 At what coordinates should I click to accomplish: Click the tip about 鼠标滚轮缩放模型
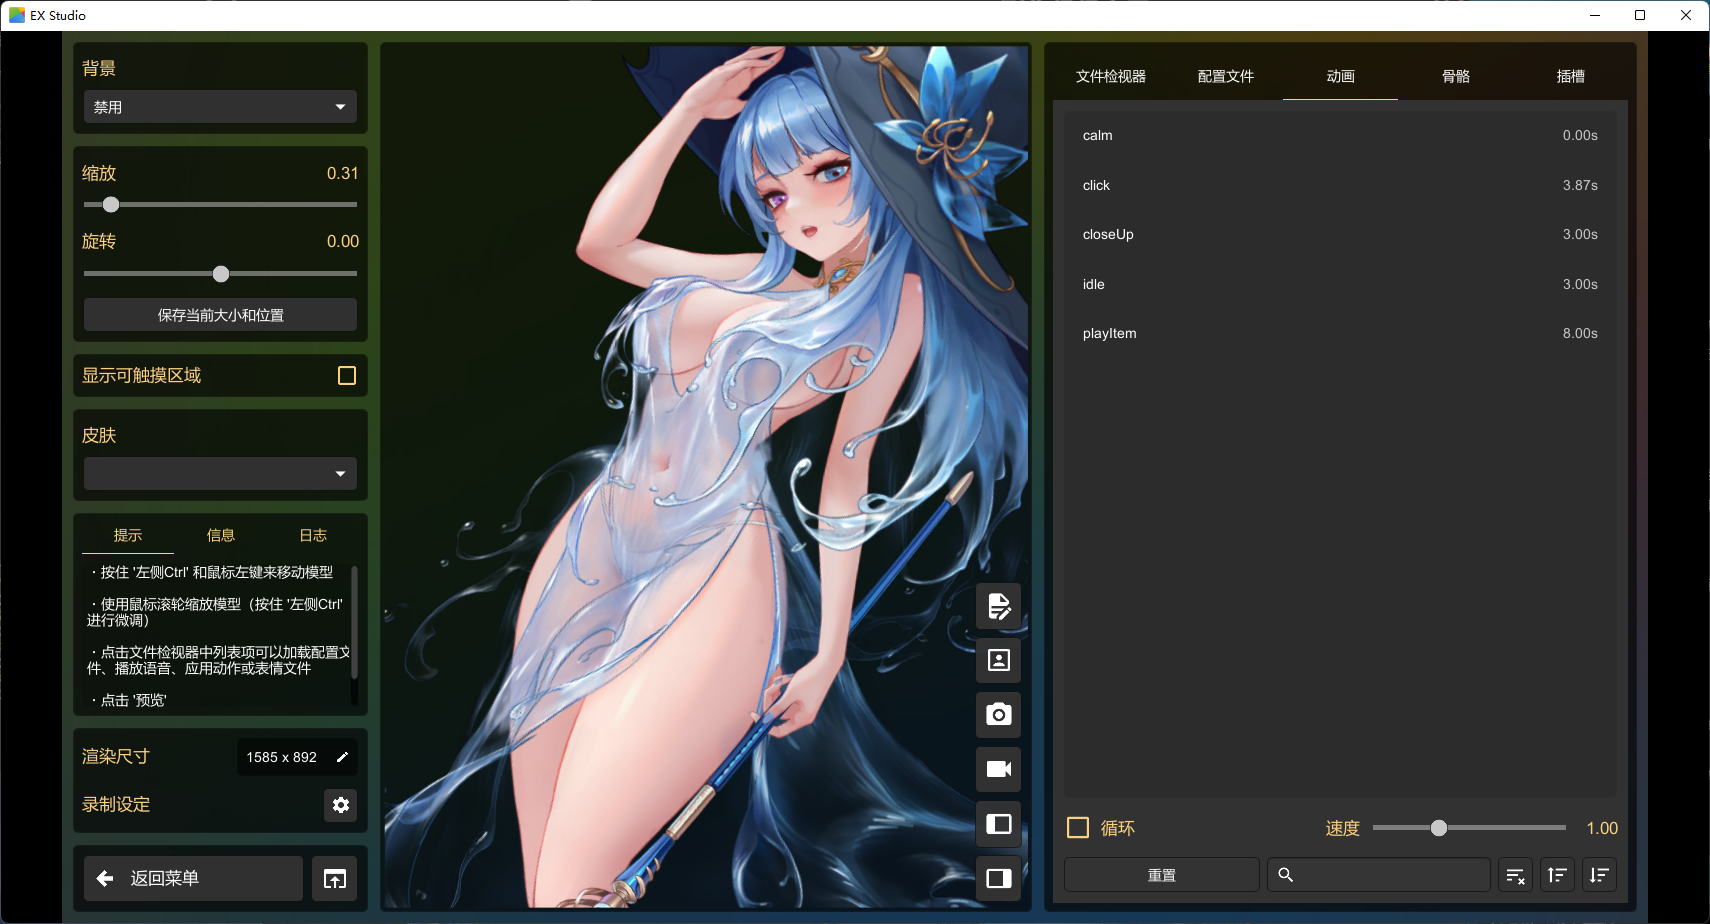[x=215, y=613]
